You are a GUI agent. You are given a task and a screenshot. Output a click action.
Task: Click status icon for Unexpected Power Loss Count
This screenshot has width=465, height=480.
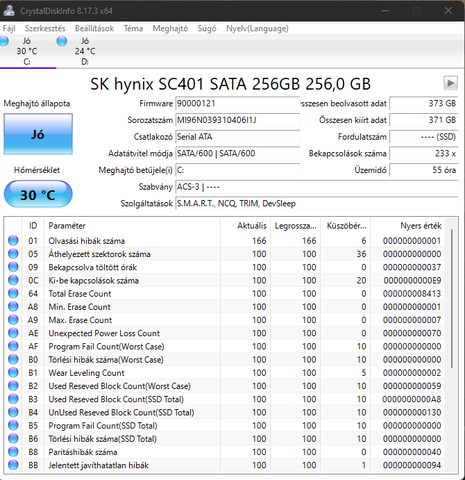tap(13, 333)
